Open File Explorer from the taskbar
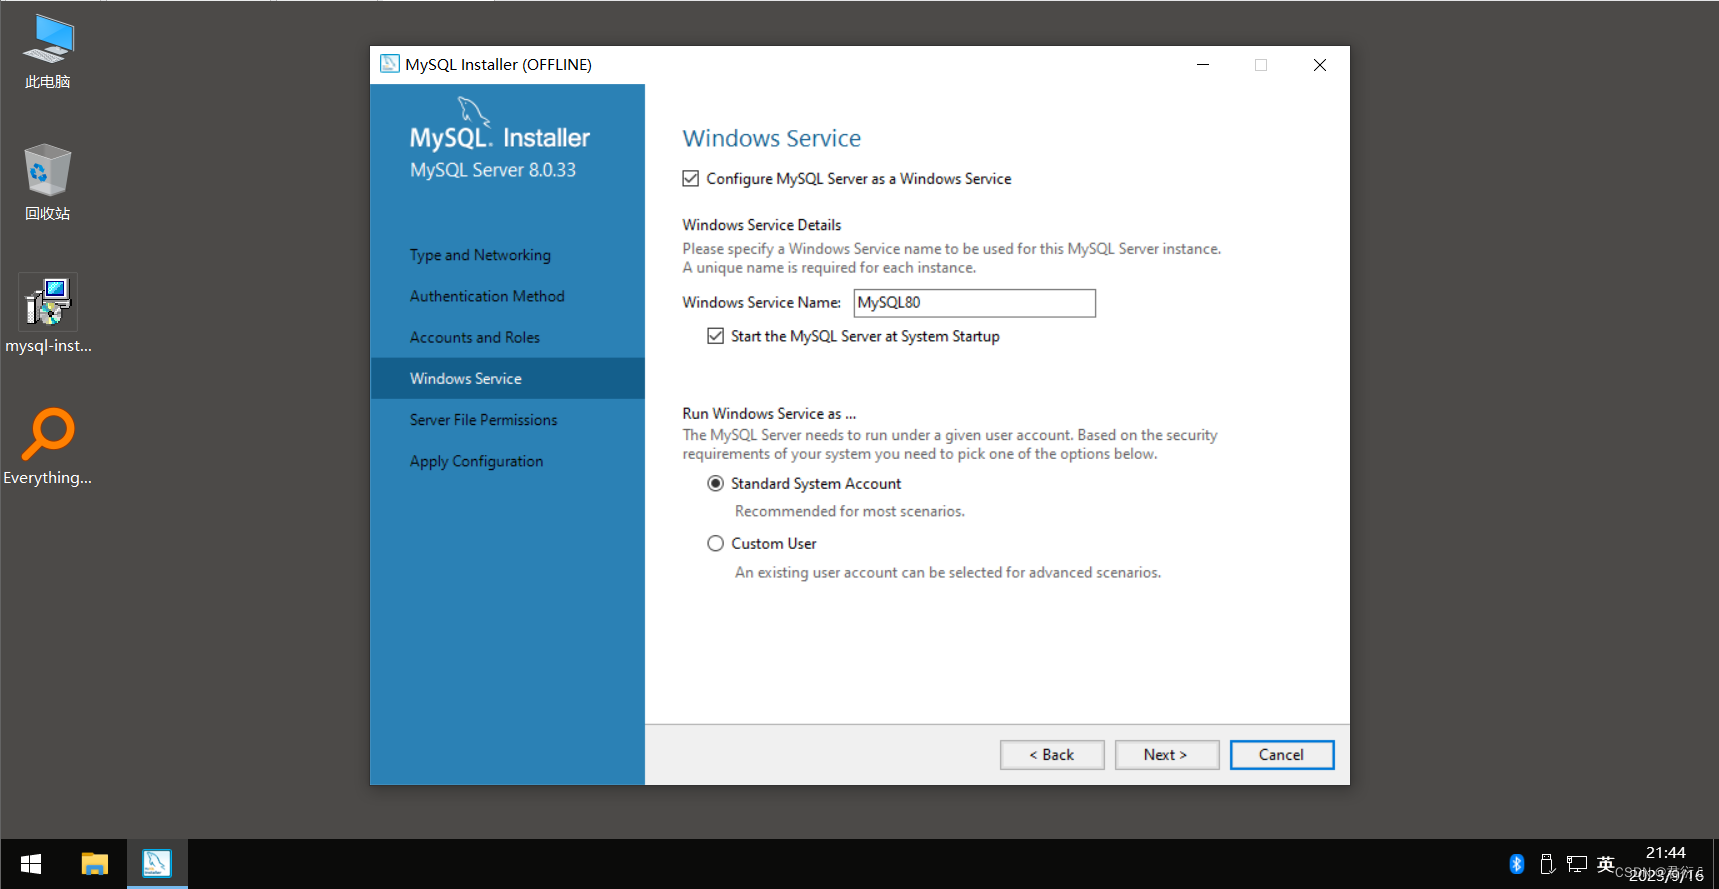The image size is (1719, 889). tap(95, 864)
